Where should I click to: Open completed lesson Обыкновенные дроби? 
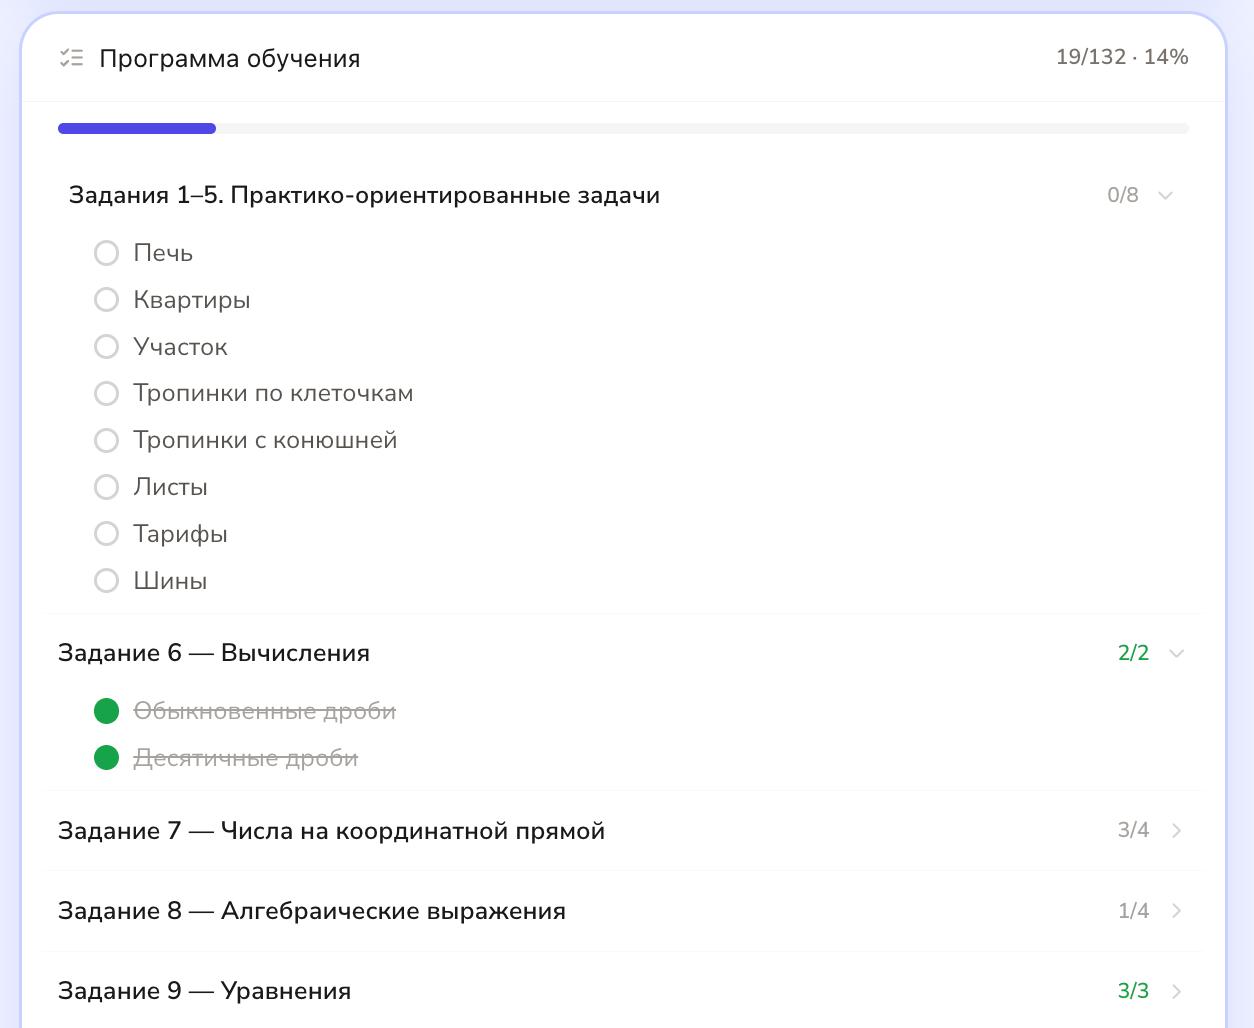265,711
